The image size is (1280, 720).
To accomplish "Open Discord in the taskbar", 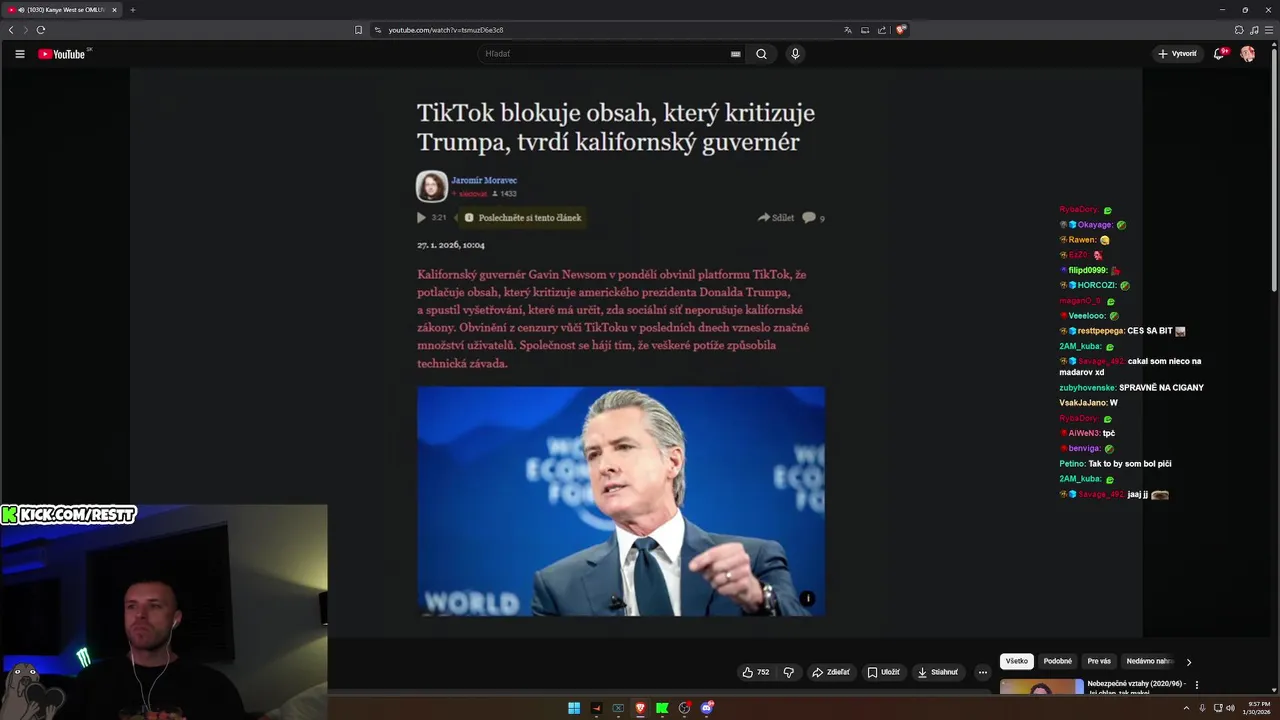I will pyautogui.click(x=707, y=708).
